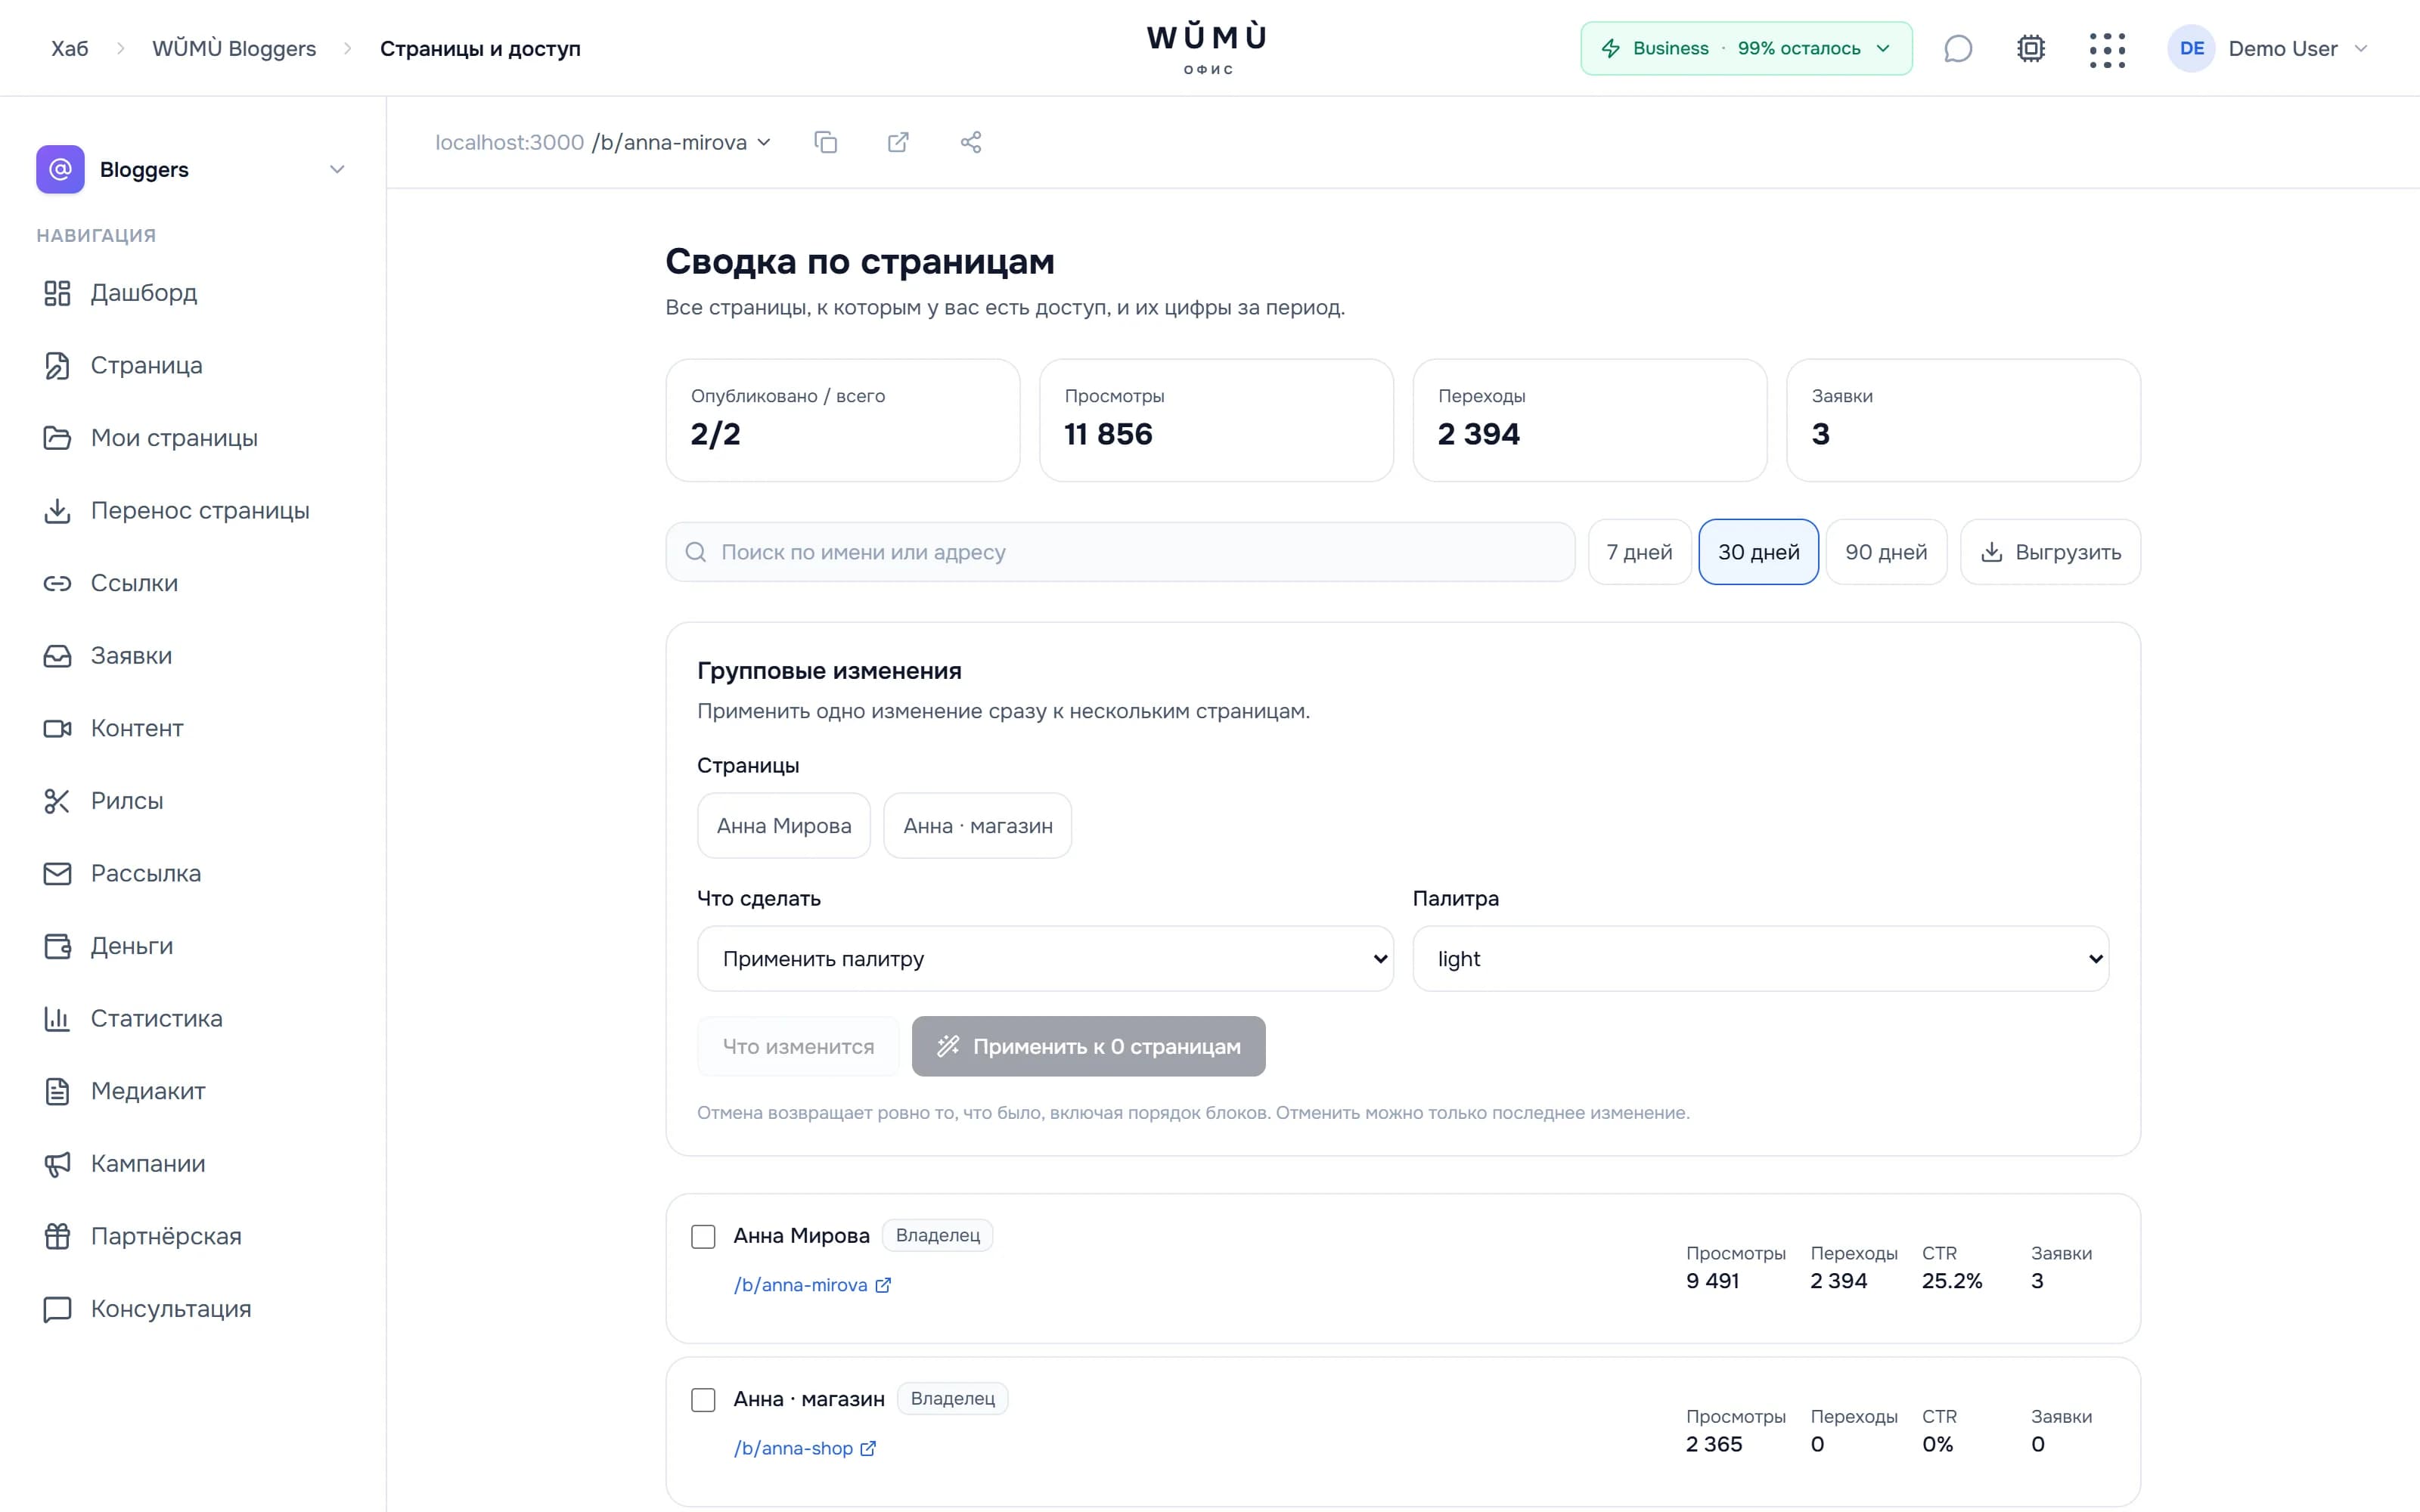Image resolution: width=2420 pixels, height=1512 pixels.
Task: Open the Палитра dropdown showing light
Action: (x=1760, y=958)
